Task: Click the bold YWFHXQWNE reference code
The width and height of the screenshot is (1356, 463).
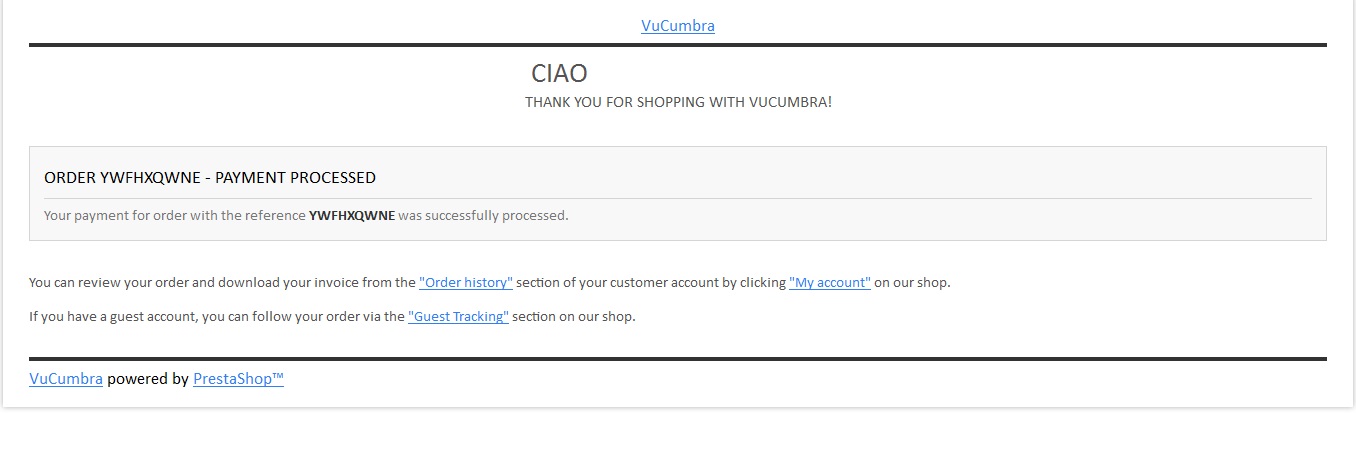Action: [x=352, y=215]
